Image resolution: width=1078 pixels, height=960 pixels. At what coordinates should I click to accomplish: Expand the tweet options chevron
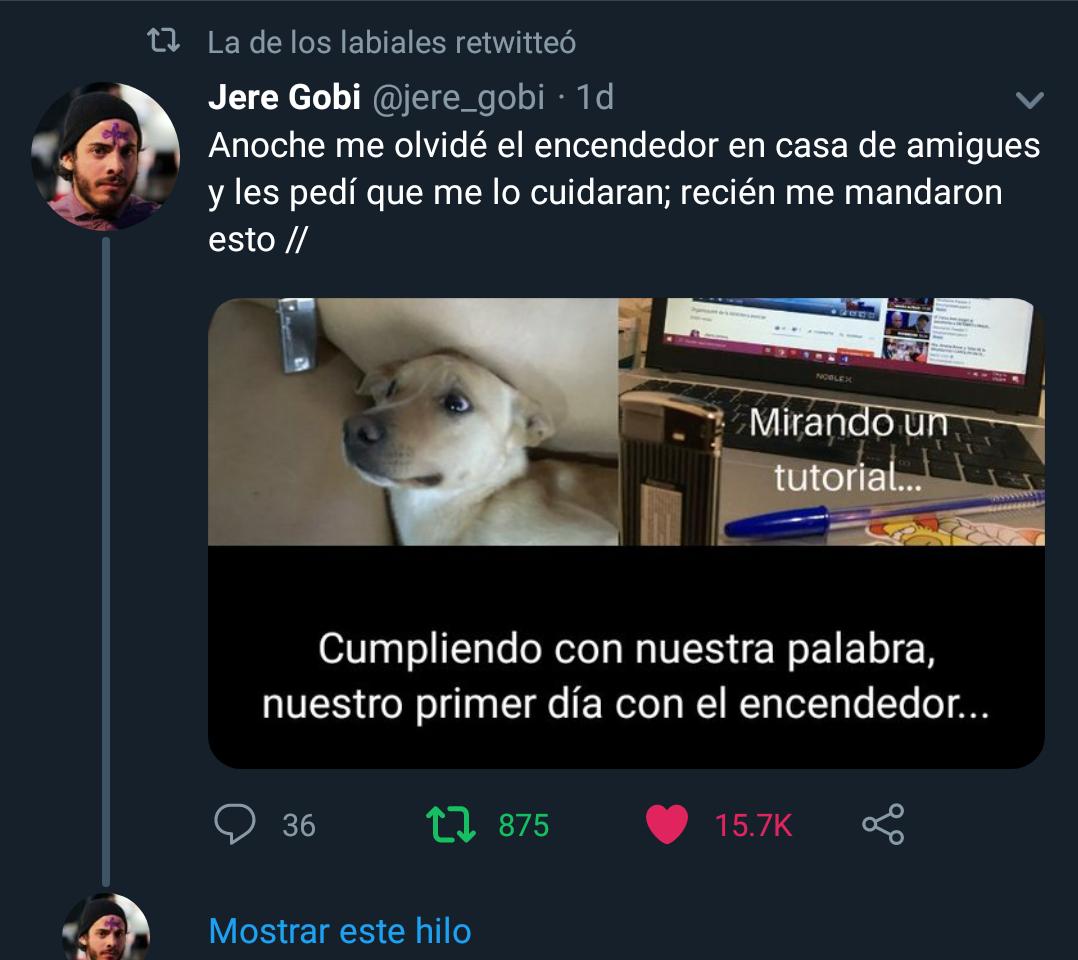(x=1029, y=100)
